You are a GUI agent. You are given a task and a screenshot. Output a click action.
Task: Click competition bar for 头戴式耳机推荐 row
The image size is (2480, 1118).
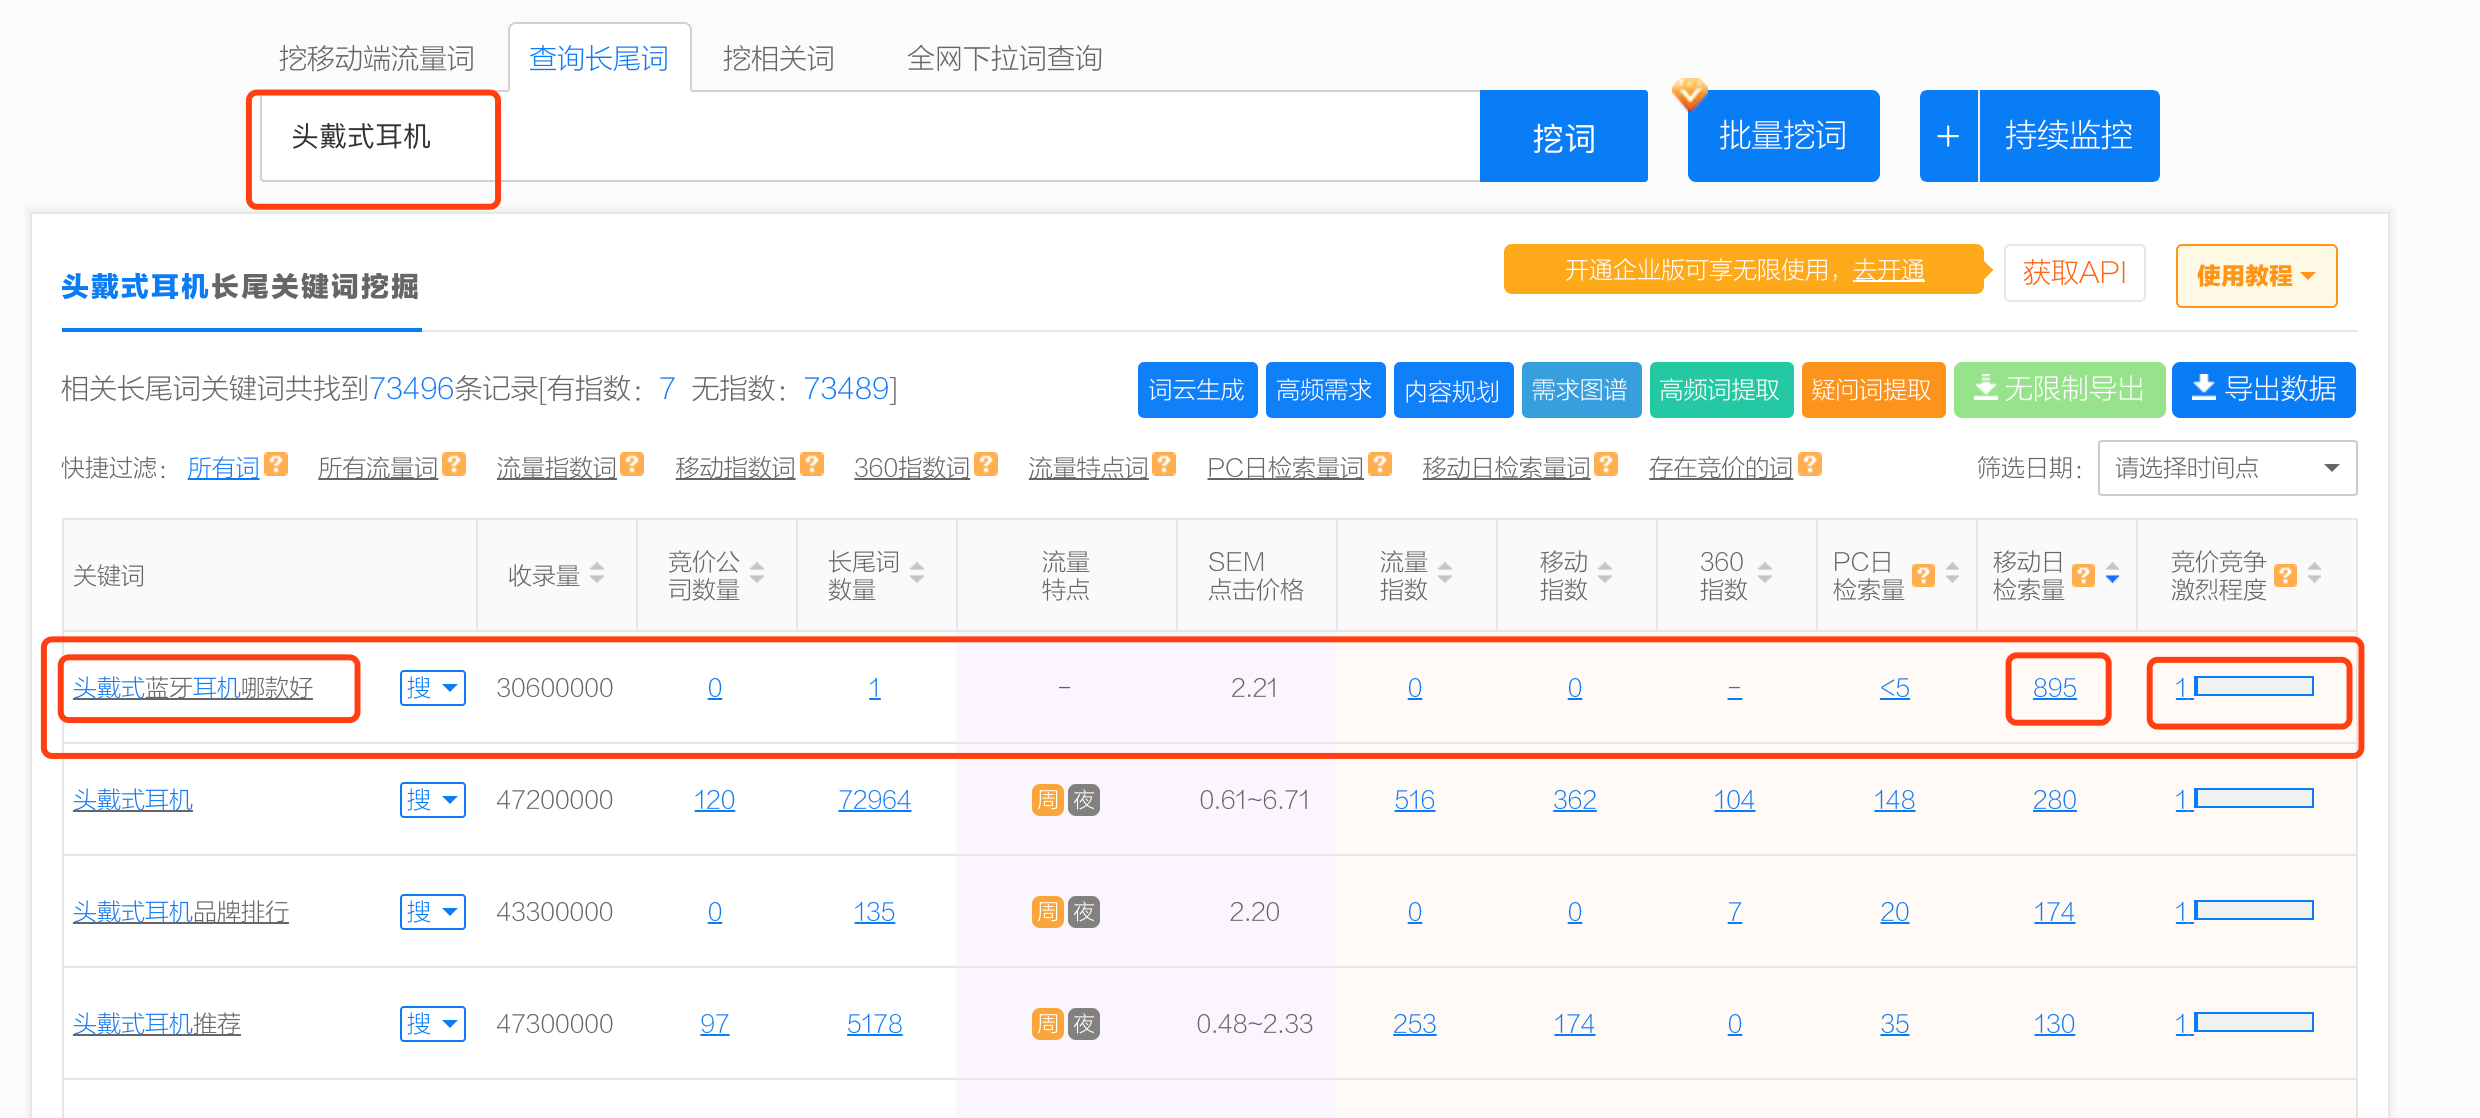tap(2254, 1022)
